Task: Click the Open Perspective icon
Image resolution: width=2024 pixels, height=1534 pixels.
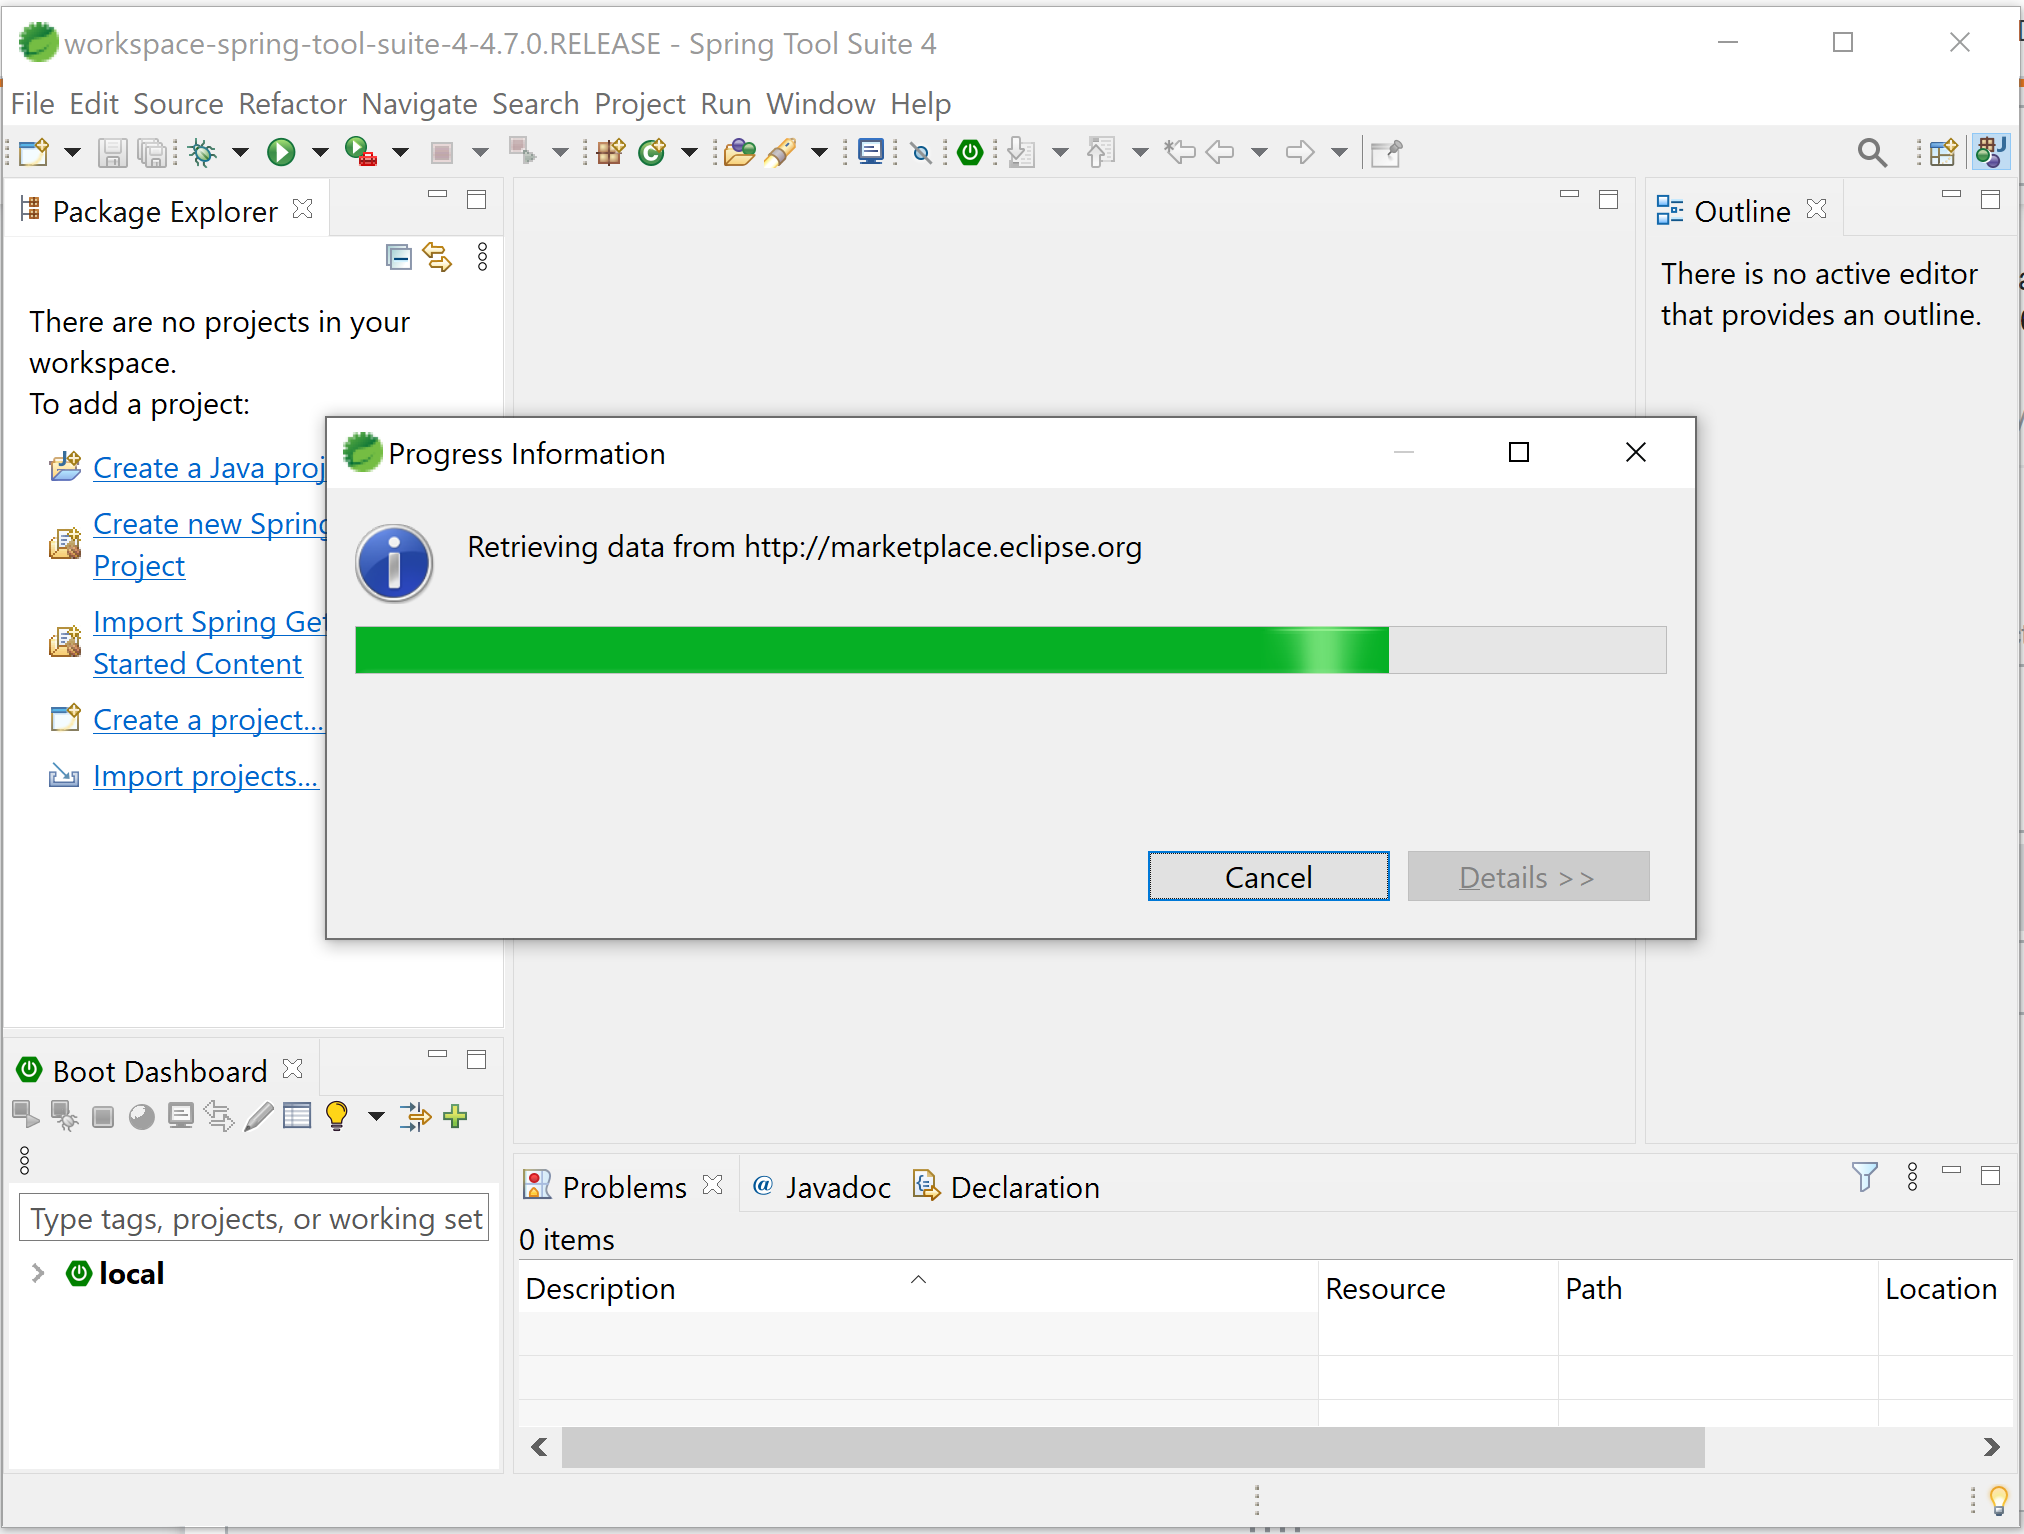Action: pyautogui.click(x=1943, y=152)
